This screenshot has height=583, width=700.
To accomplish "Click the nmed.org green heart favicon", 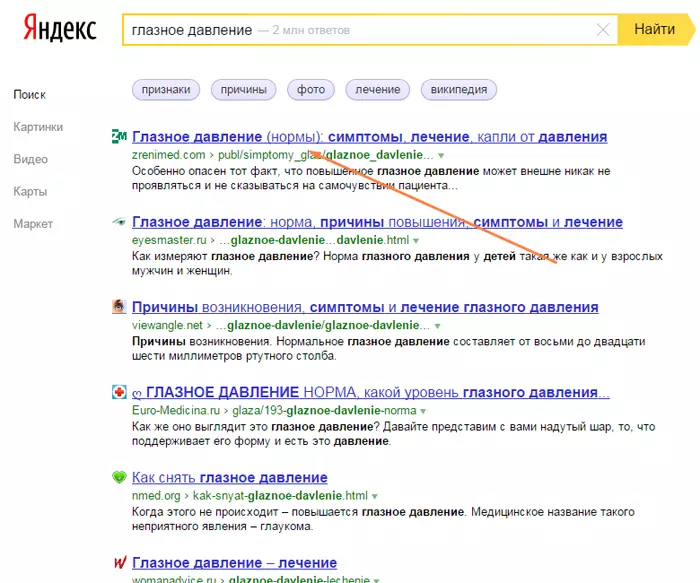I will [x=119, y=477].
